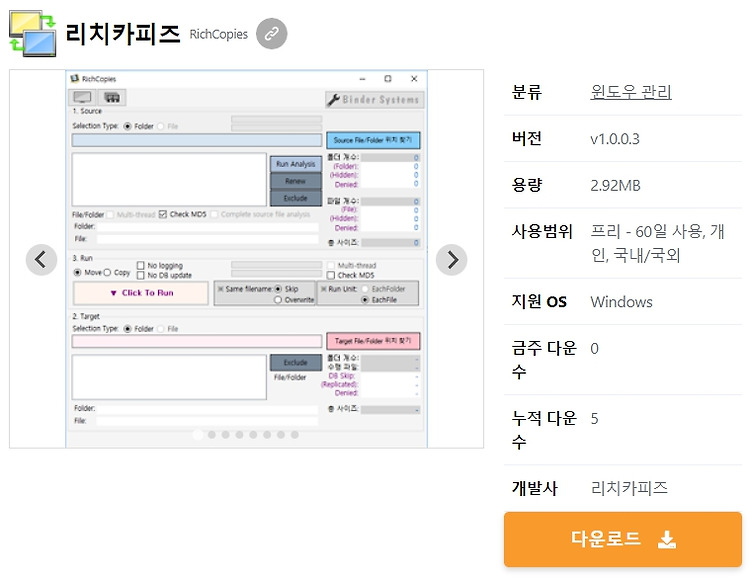Click Run Analysis button in Source section

[296, 164]
